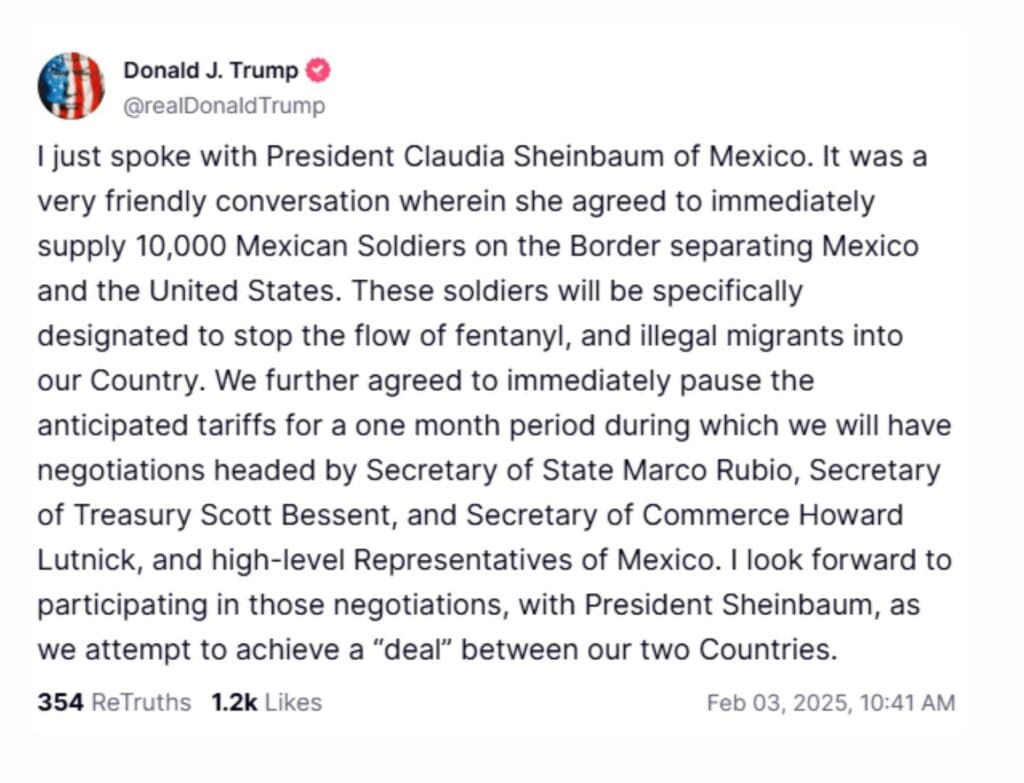Click the red verified checkmark badge
The image size is (1024, 783).
tap(319, 71)
